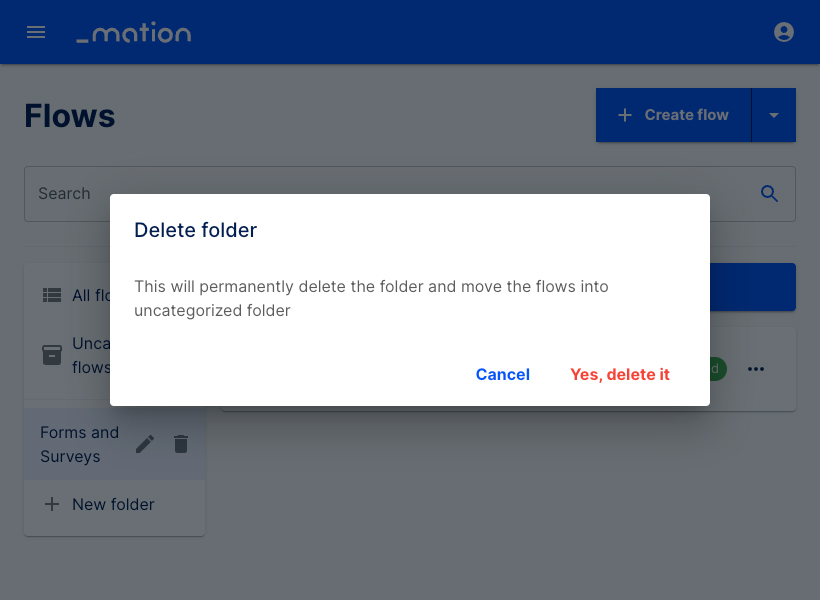Open the three-dot flow options menu

point(756,369)
